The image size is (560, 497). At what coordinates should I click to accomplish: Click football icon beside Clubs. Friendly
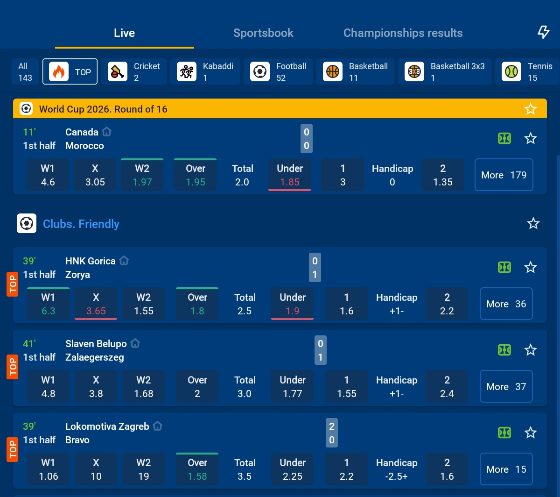pyautogui.click(x=26, y=224)
